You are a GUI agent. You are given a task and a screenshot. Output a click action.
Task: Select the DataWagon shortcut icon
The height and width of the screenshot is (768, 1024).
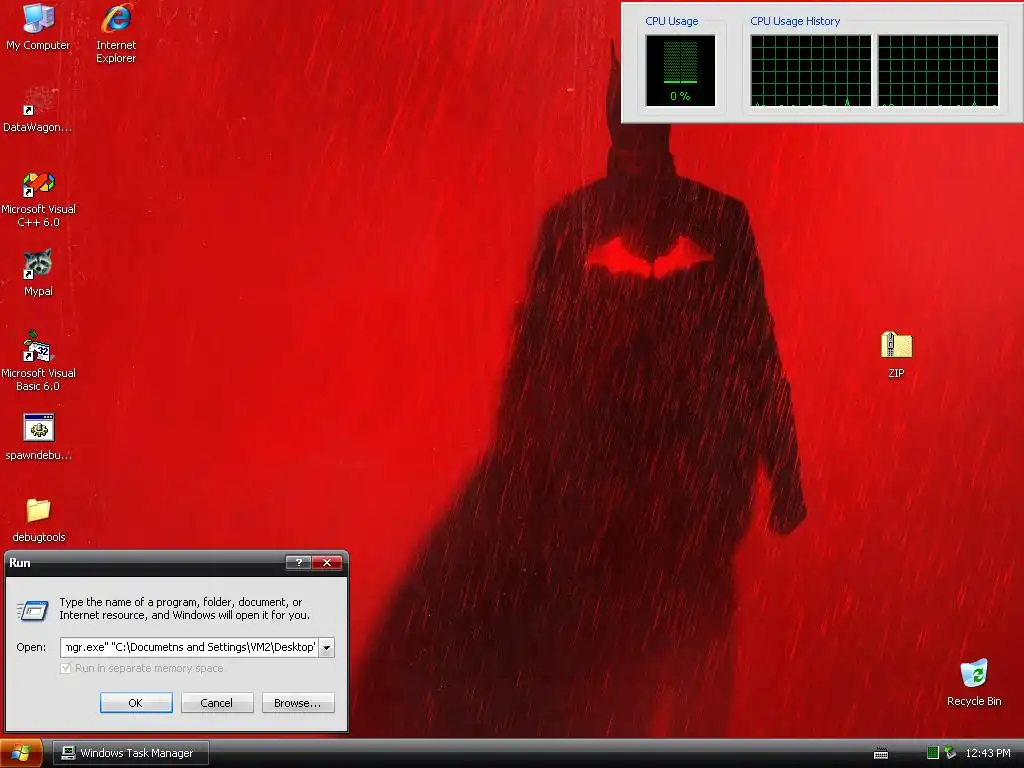[x=38, y=110]
